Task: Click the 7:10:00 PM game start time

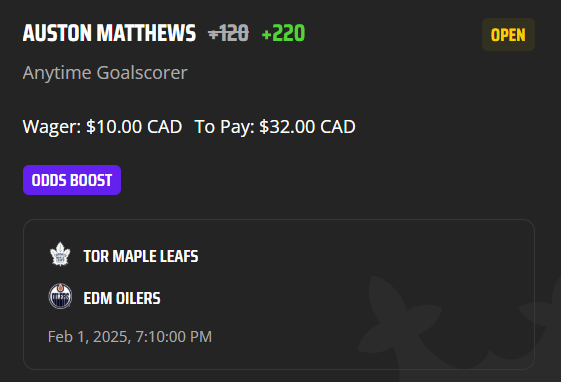Action: coord(174,337)
